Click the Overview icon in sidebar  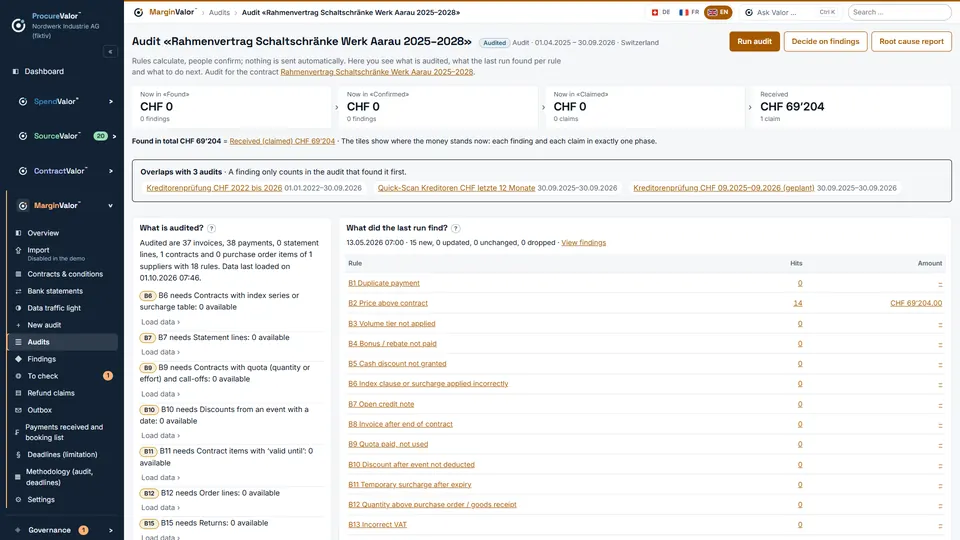point(18,233)
